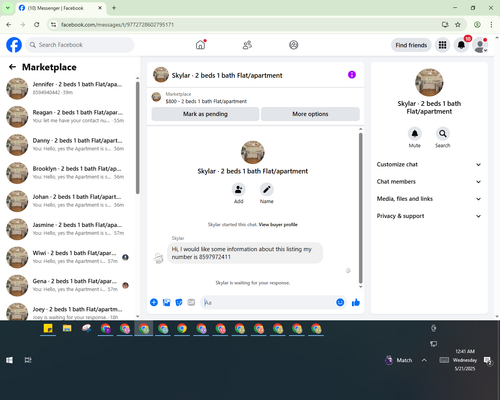Open Chrome tab search dropdown
Image resolution: width=500 pixels, height=400 pixels.
8,8
